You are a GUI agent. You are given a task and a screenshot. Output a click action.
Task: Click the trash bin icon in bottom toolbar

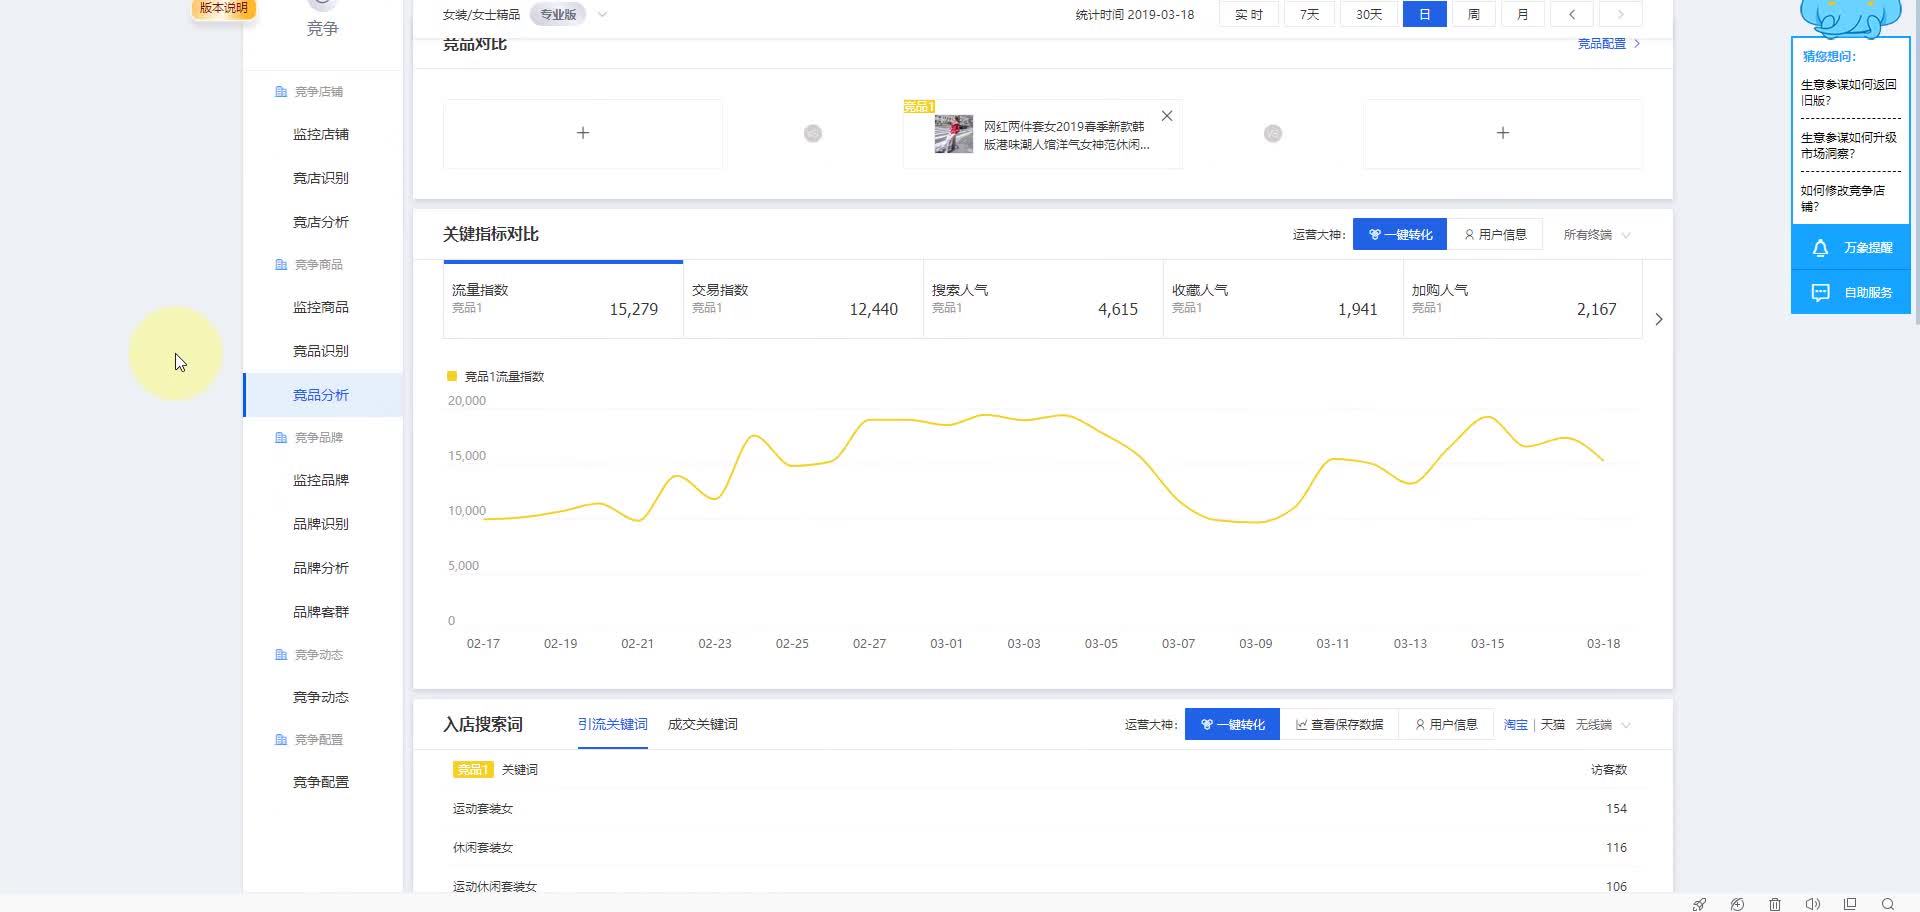1774,904
